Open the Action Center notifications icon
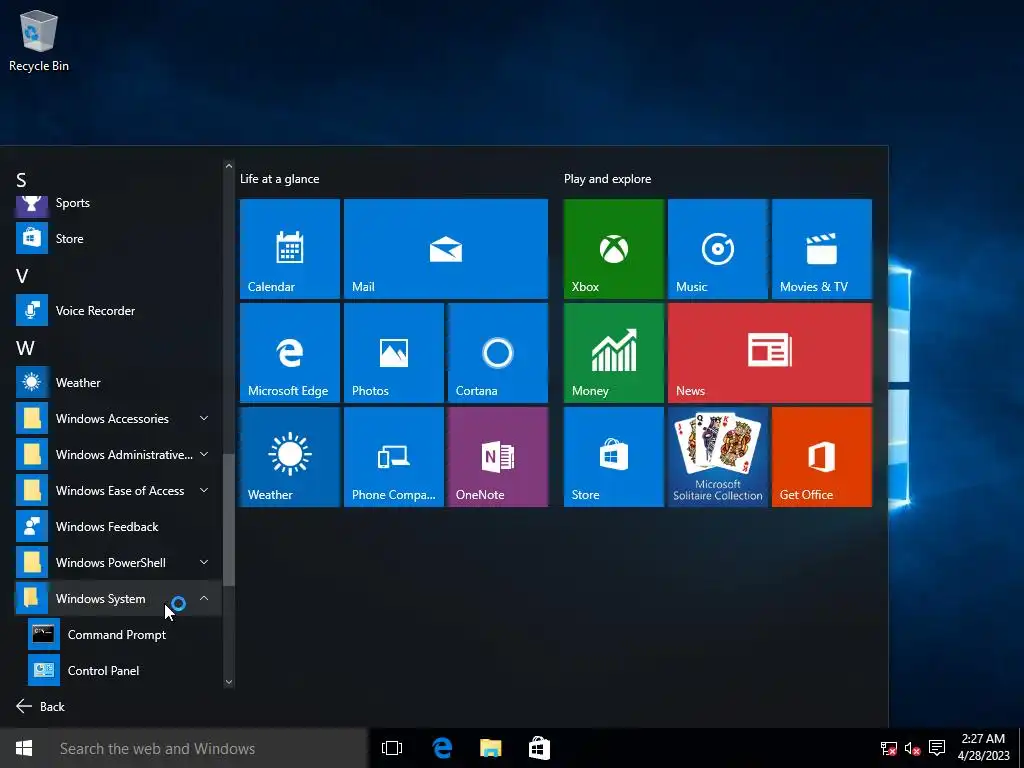Viewport: 1024px width, 768px height. 937,748
